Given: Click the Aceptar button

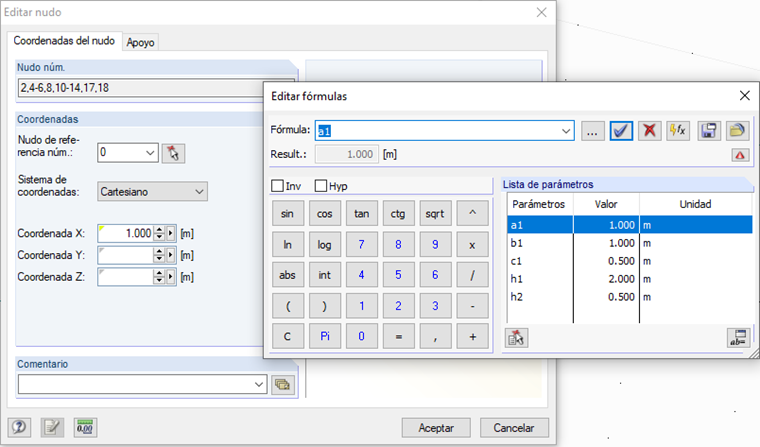Looking at the screenshot, I should coord(435,427).
